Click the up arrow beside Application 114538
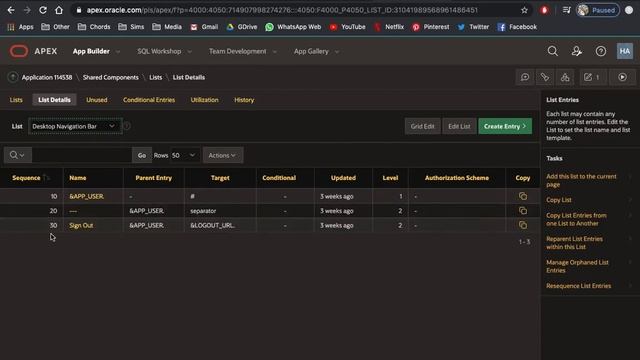This screenshot has height=360, width=640. (x=13, y=77)
